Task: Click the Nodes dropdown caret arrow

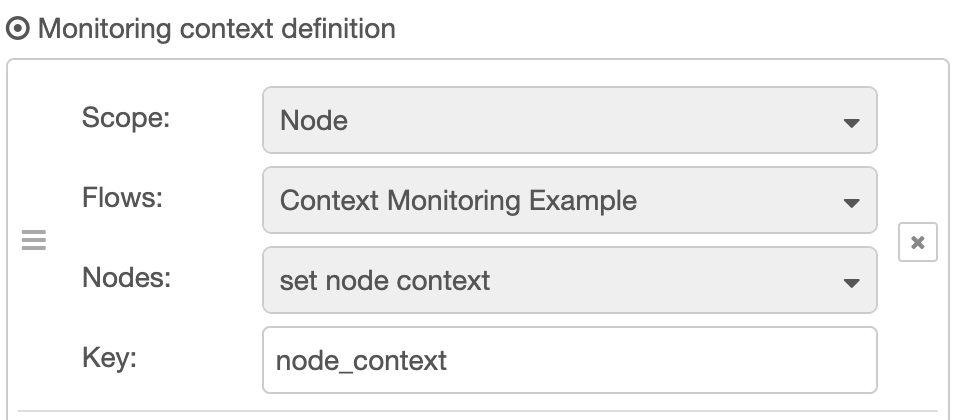Action: tap(851, 283)
